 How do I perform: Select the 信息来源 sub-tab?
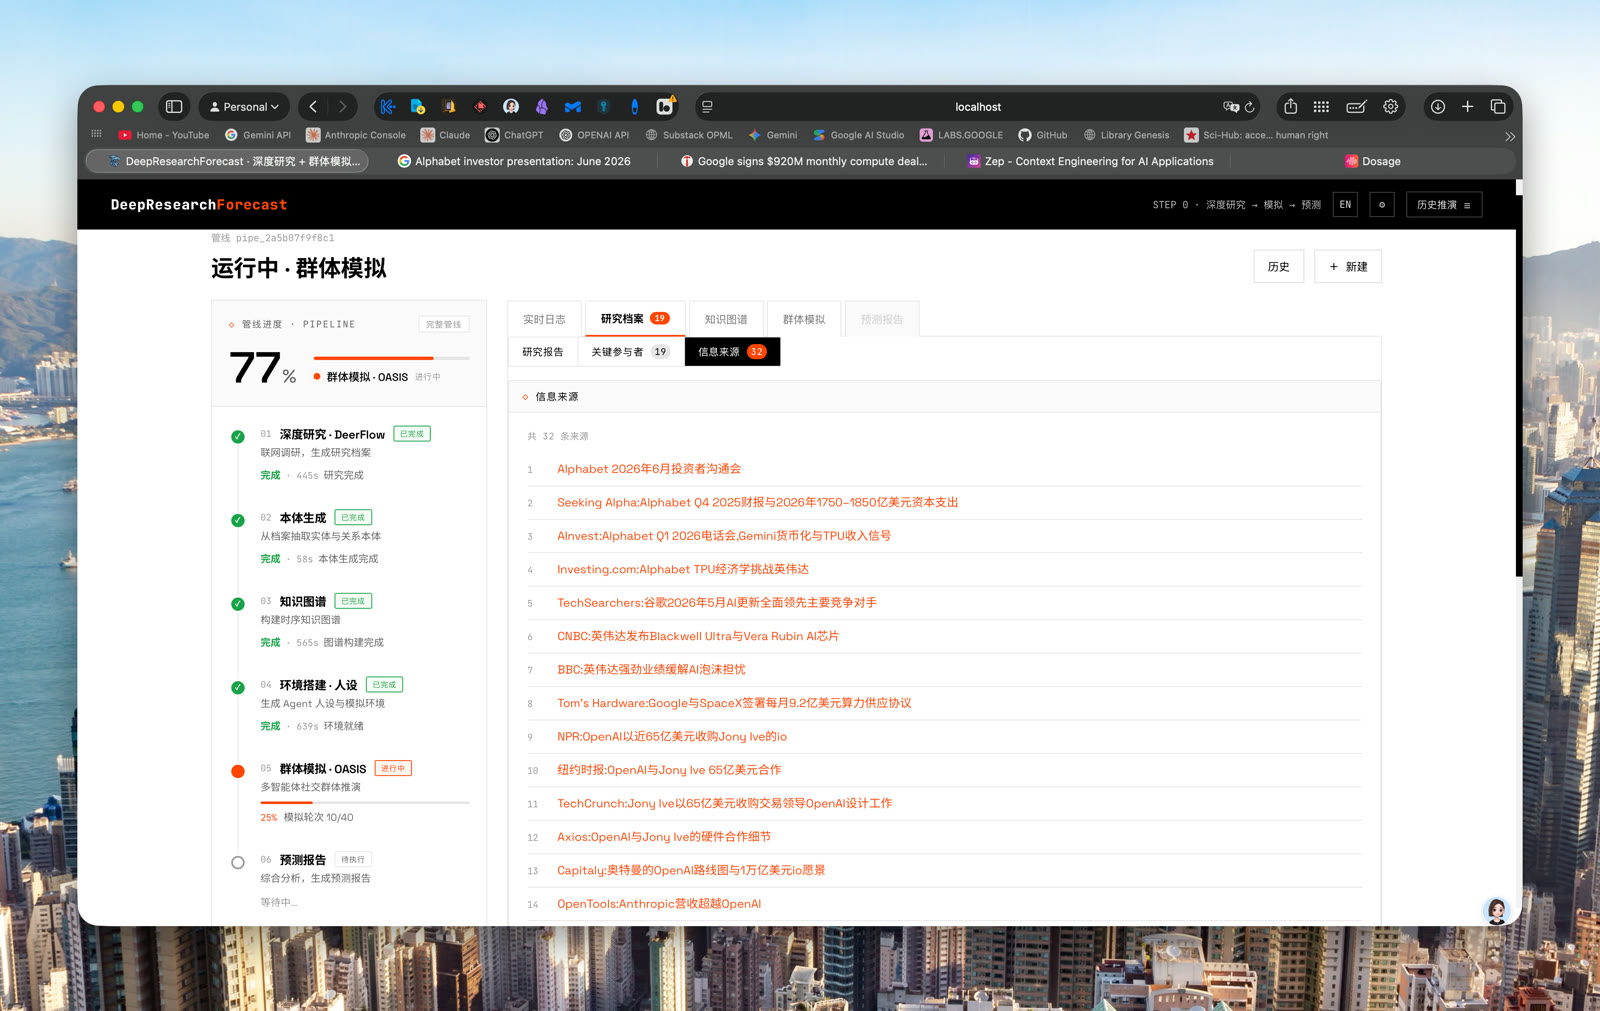pos(732,352)
